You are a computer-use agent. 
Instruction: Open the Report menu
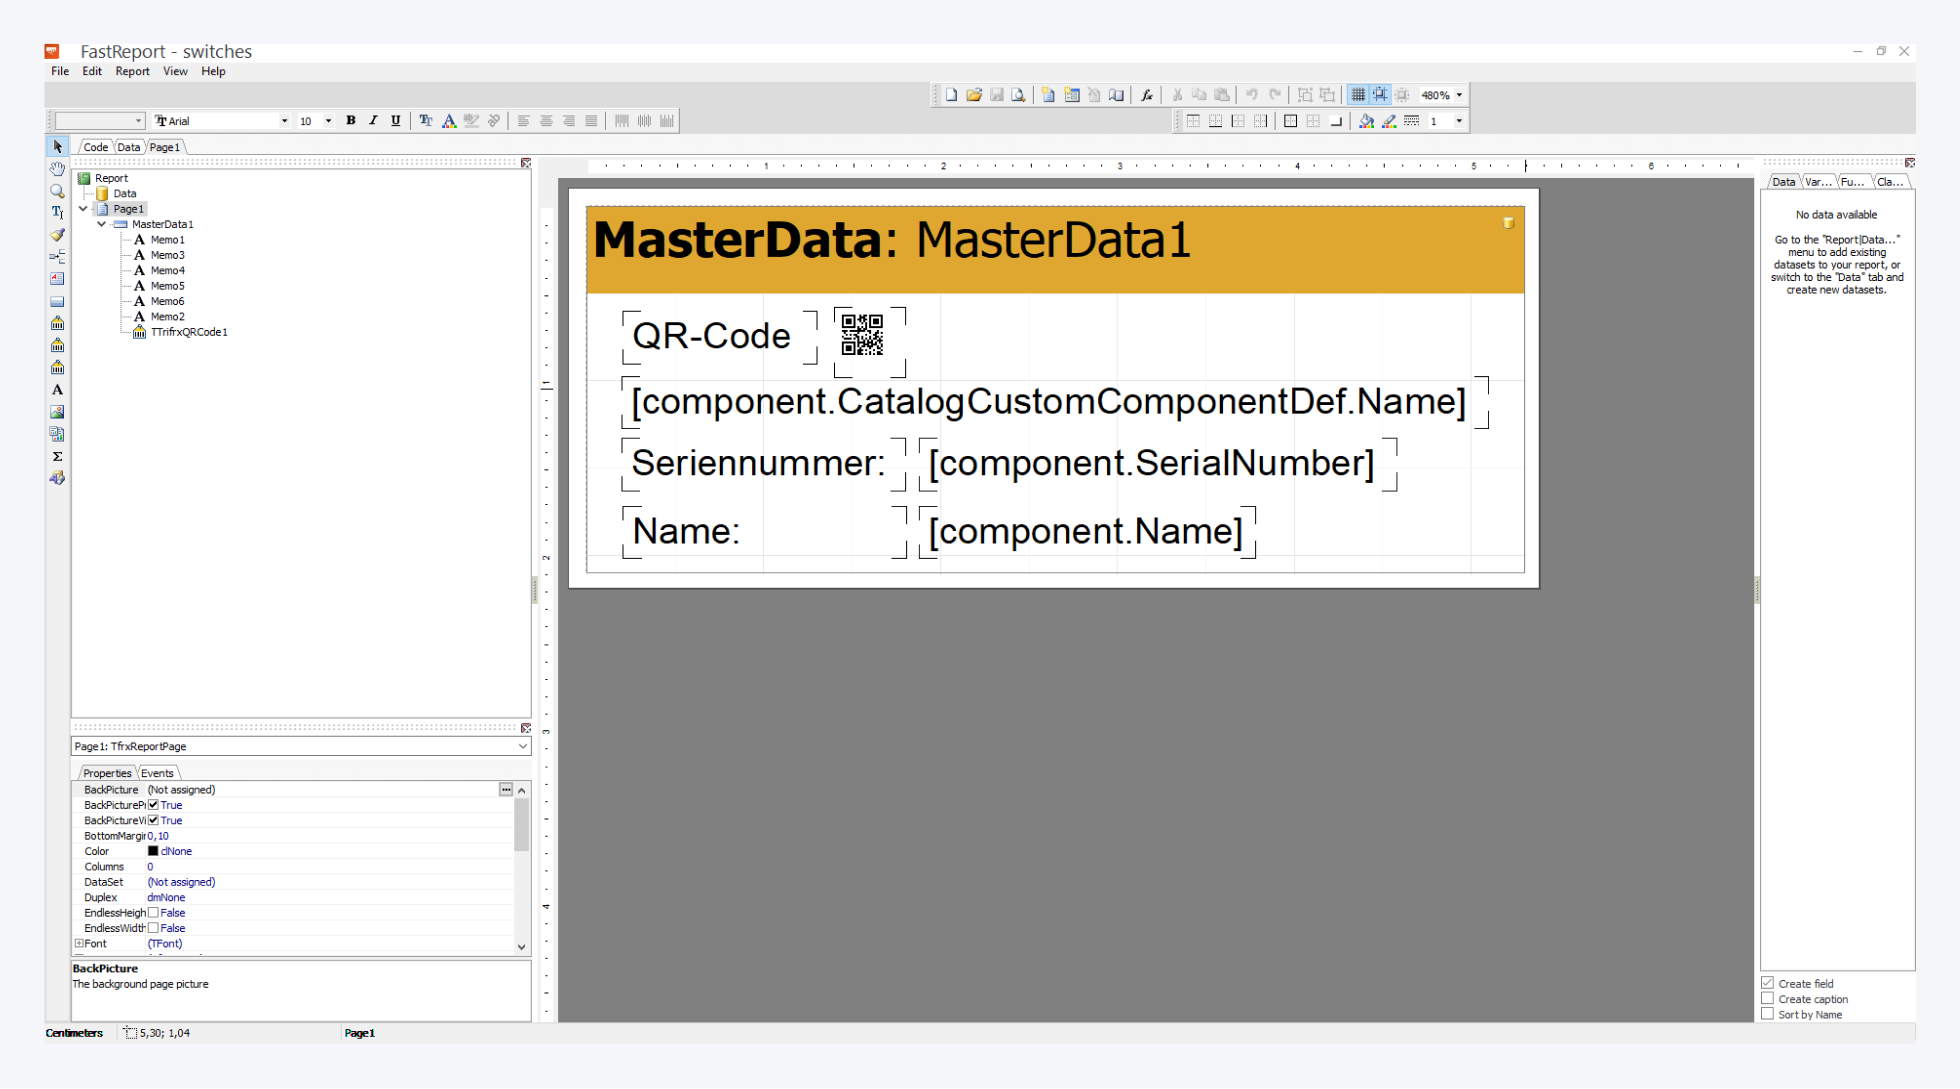(132, 71)
